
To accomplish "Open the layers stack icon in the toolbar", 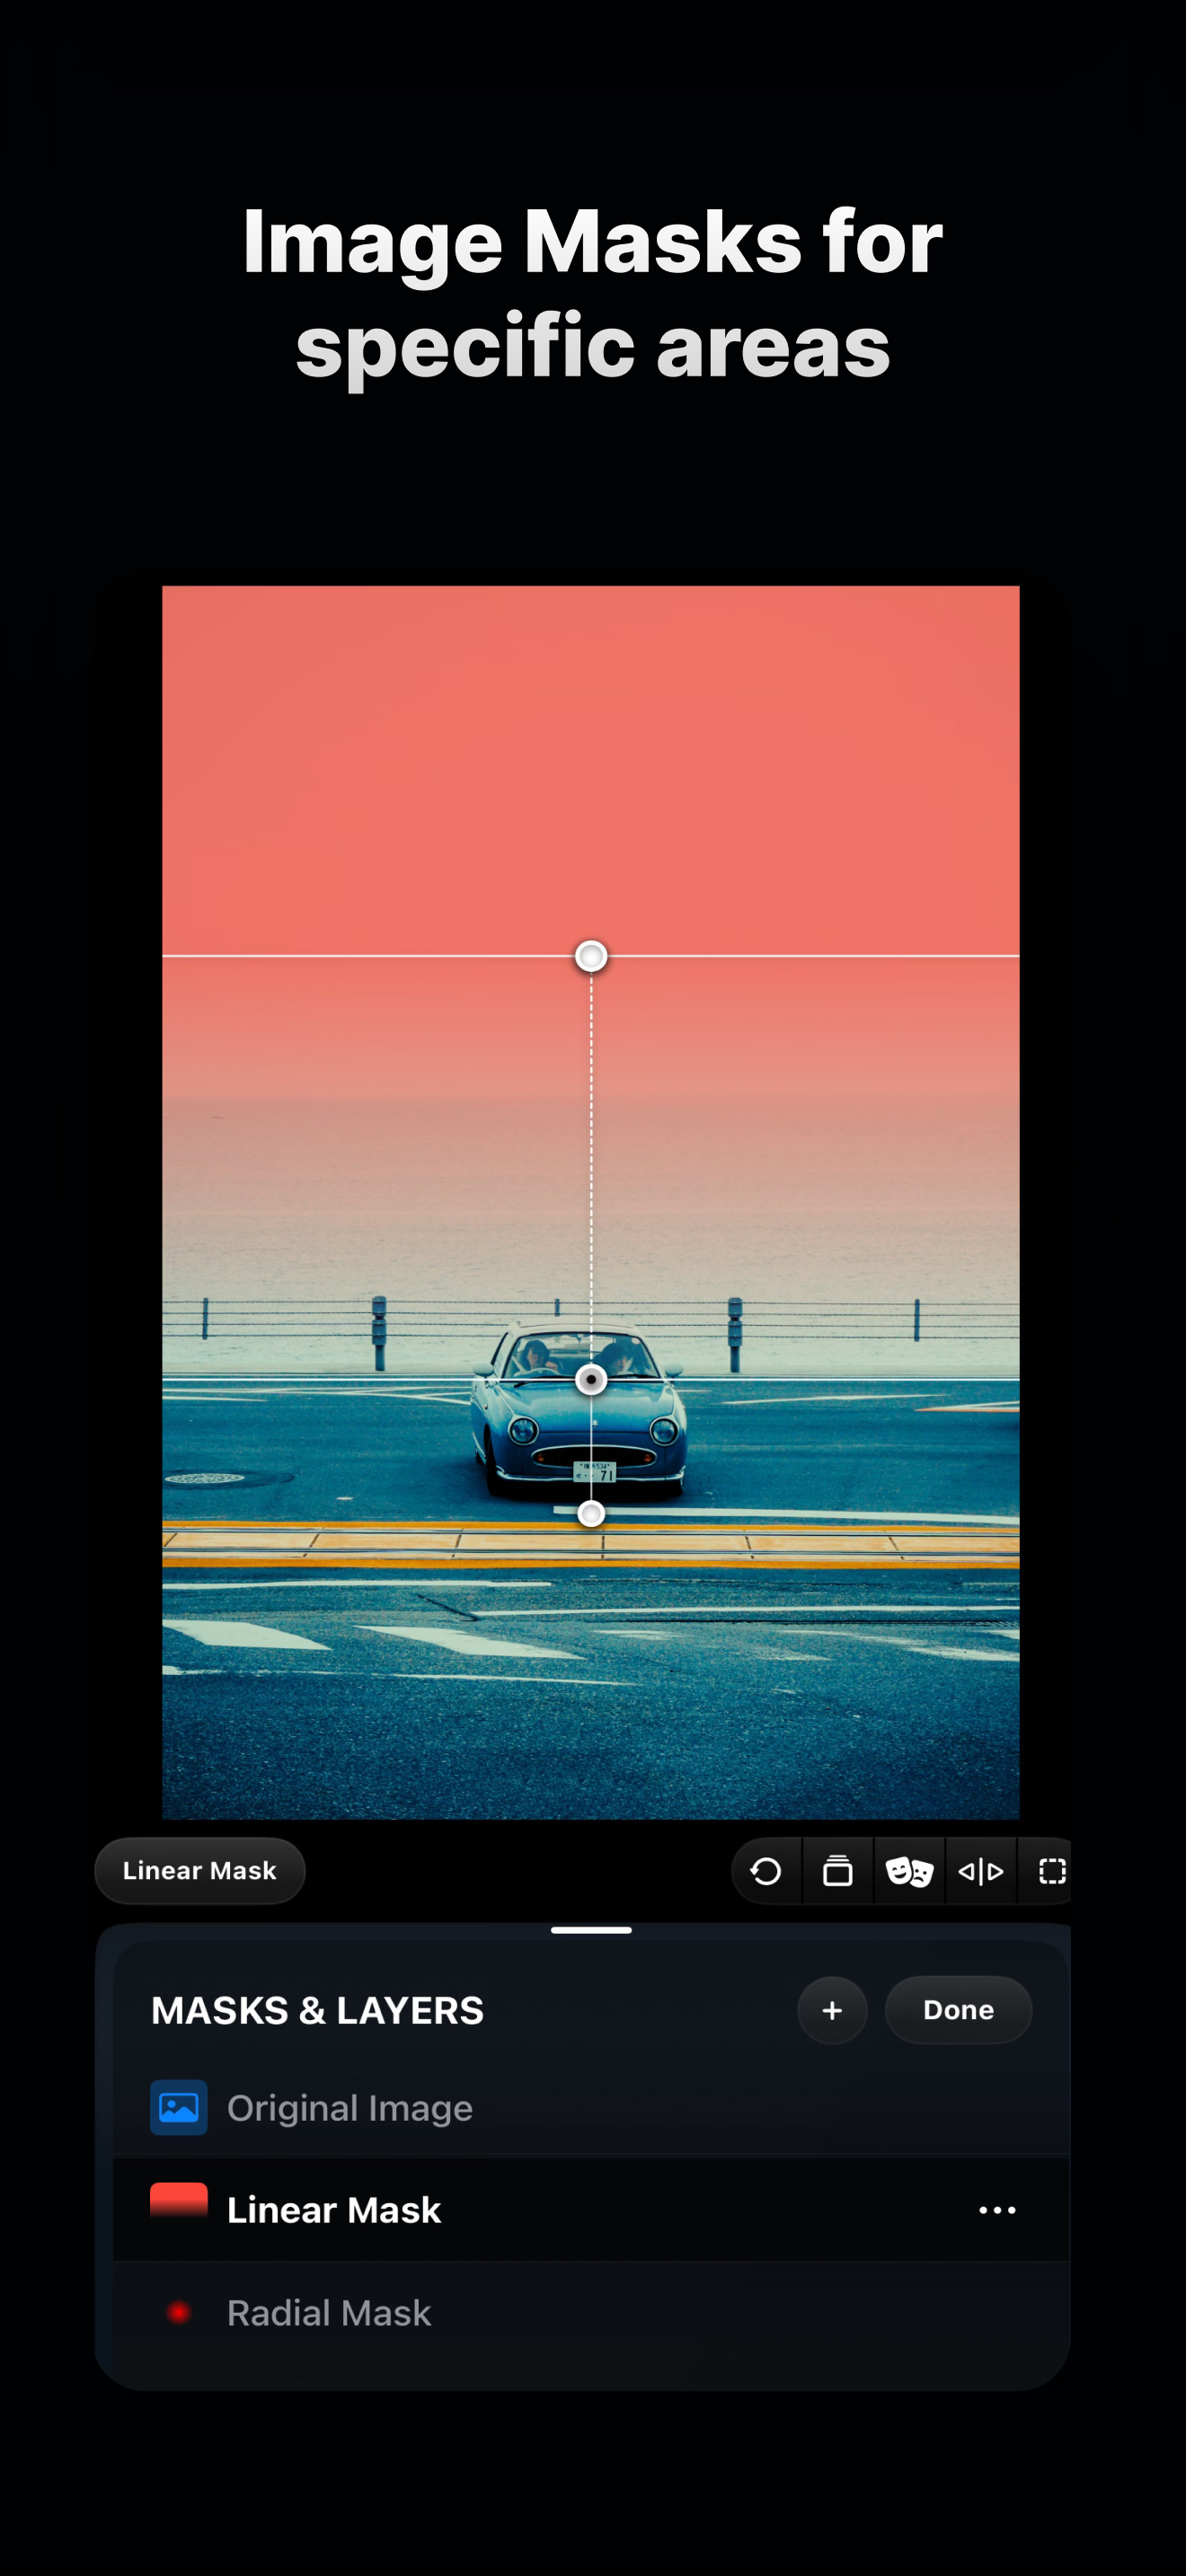I will pyautogui.click(x=838, y=1870).
